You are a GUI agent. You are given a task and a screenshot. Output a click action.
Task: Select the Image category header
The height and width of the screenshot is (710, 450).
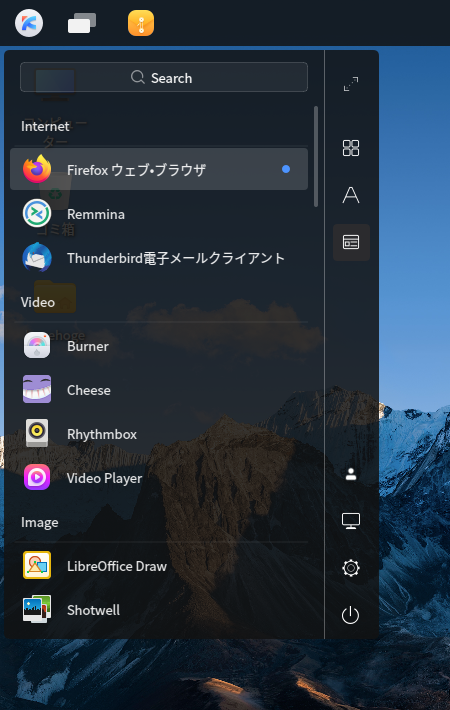click(x=40, y=523)
